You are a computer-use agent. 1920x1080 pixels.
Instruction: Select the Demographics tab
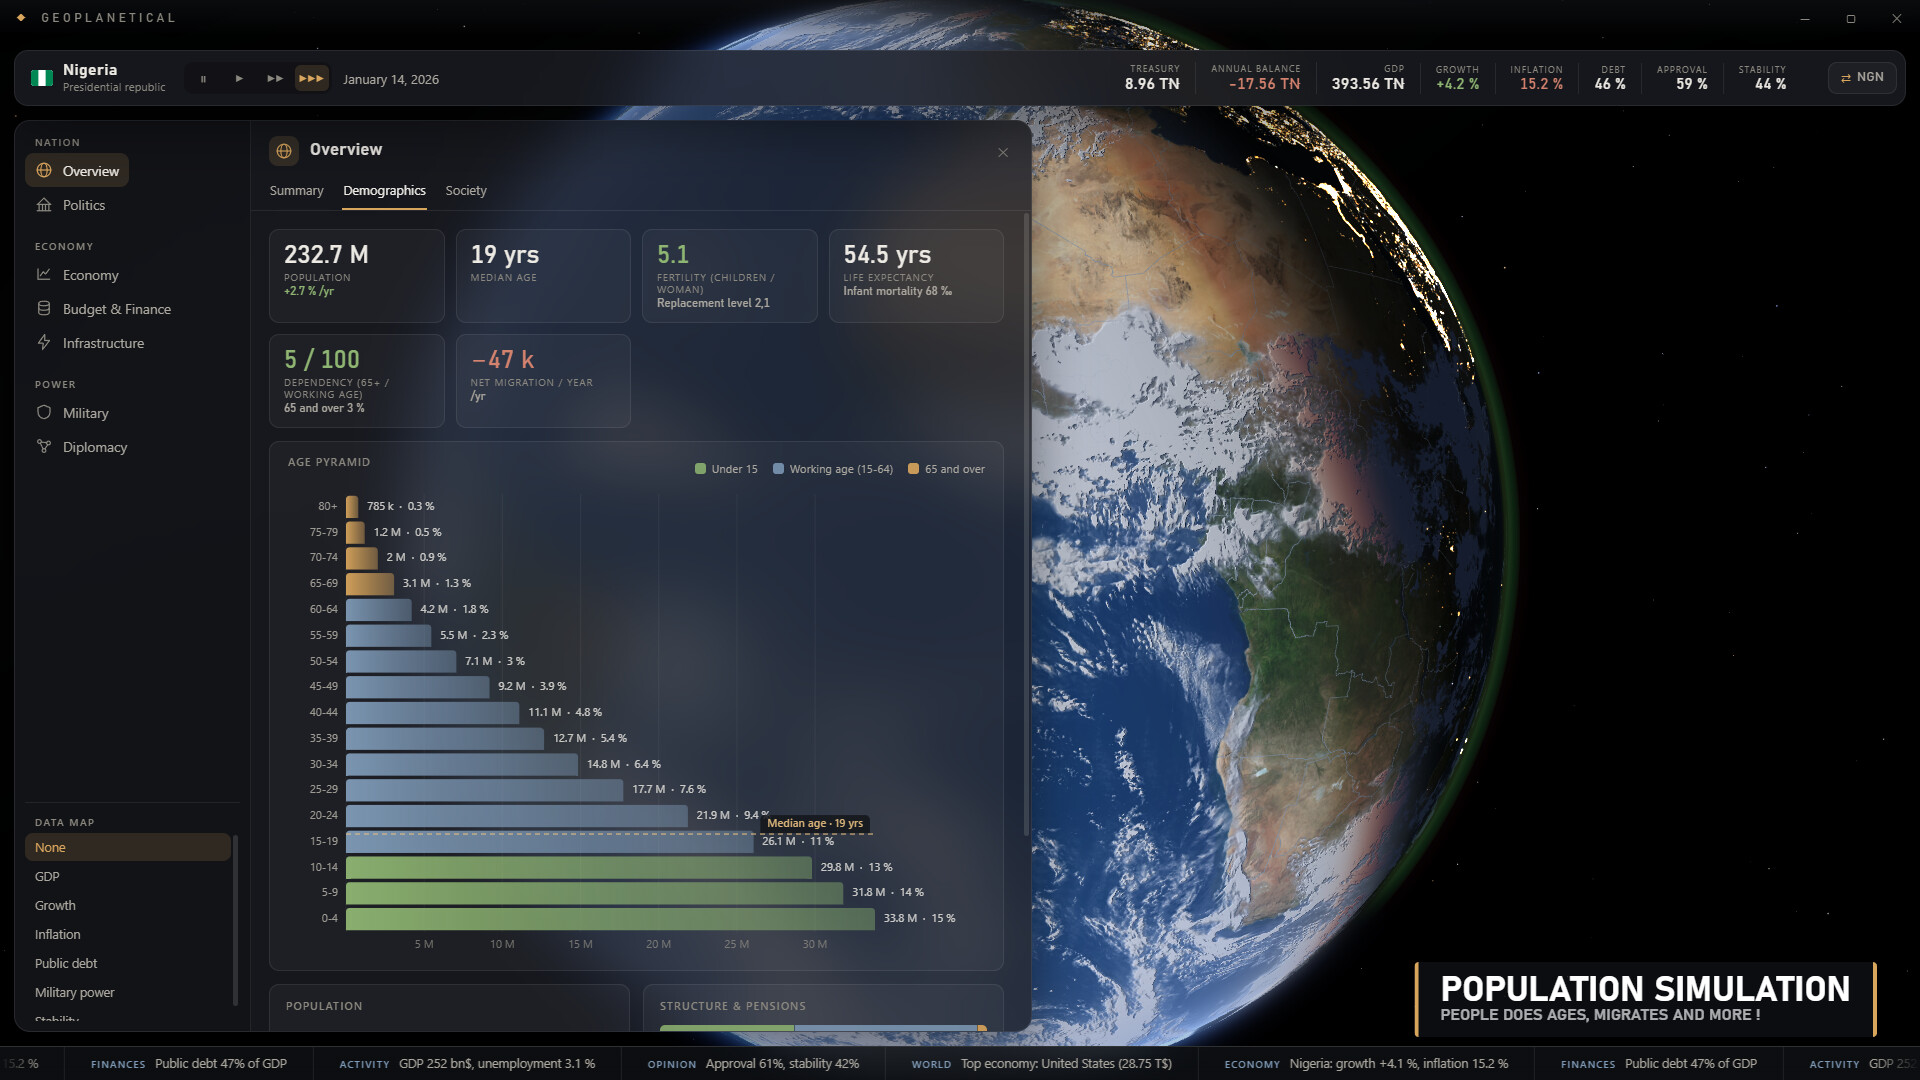(384, 191)
